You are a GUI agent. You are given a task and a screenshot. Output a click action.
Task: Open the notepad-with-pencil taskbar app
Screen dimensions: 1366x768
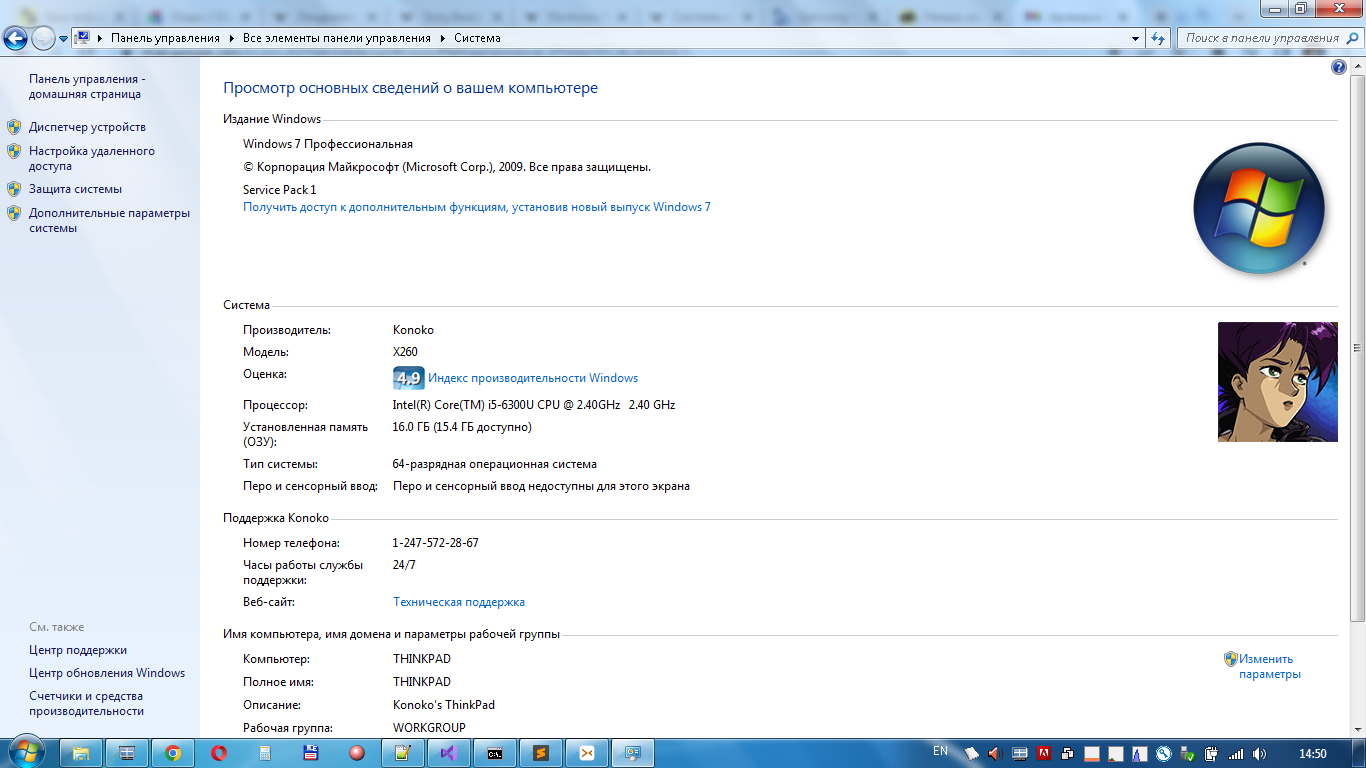pos(403,753)
